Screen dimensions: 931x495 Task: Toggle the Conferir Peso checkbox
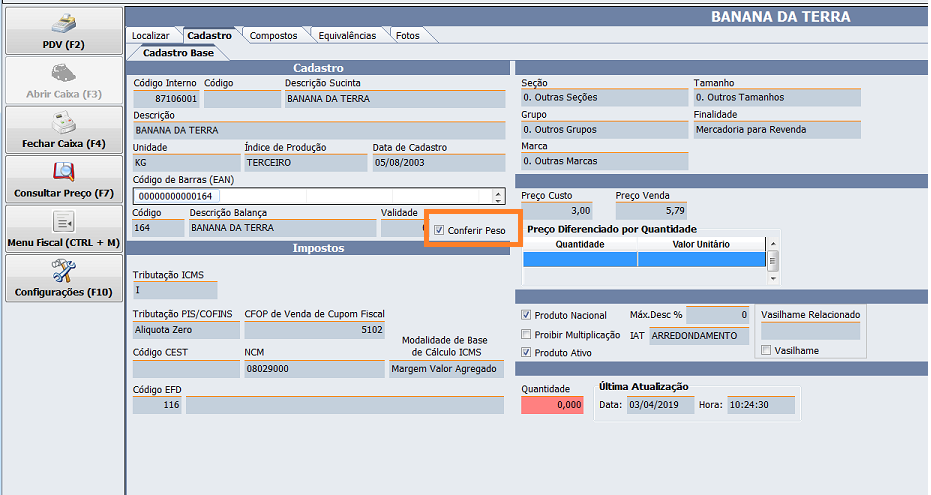tap(440, 231)
